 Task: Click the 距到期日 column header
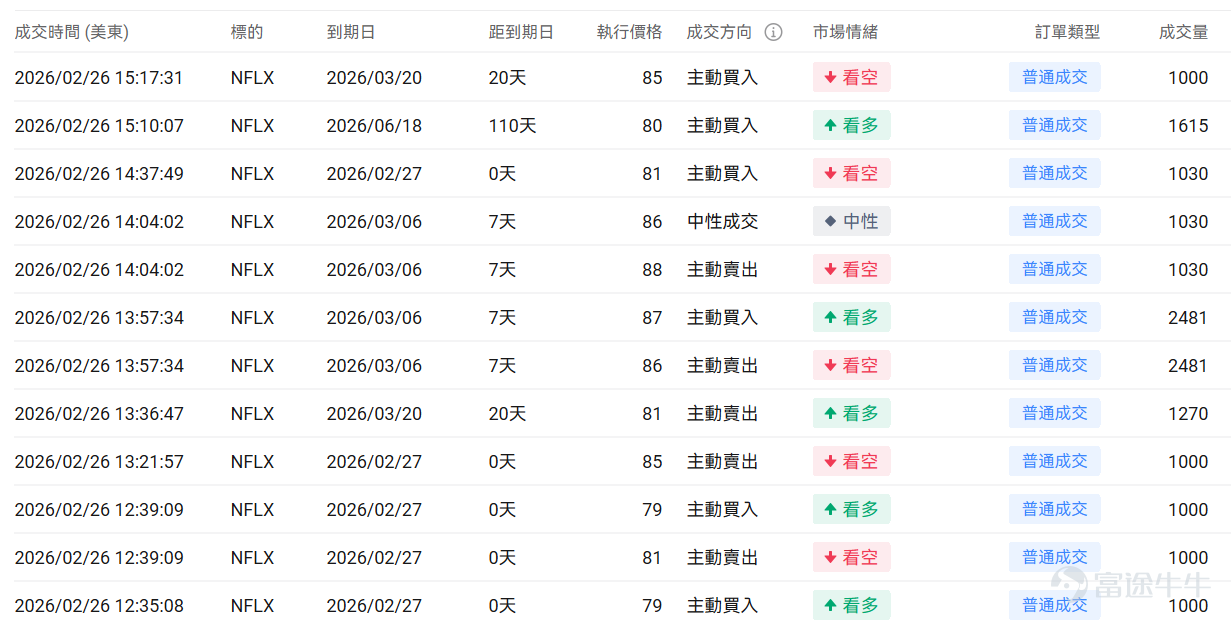tap(521, 32)
